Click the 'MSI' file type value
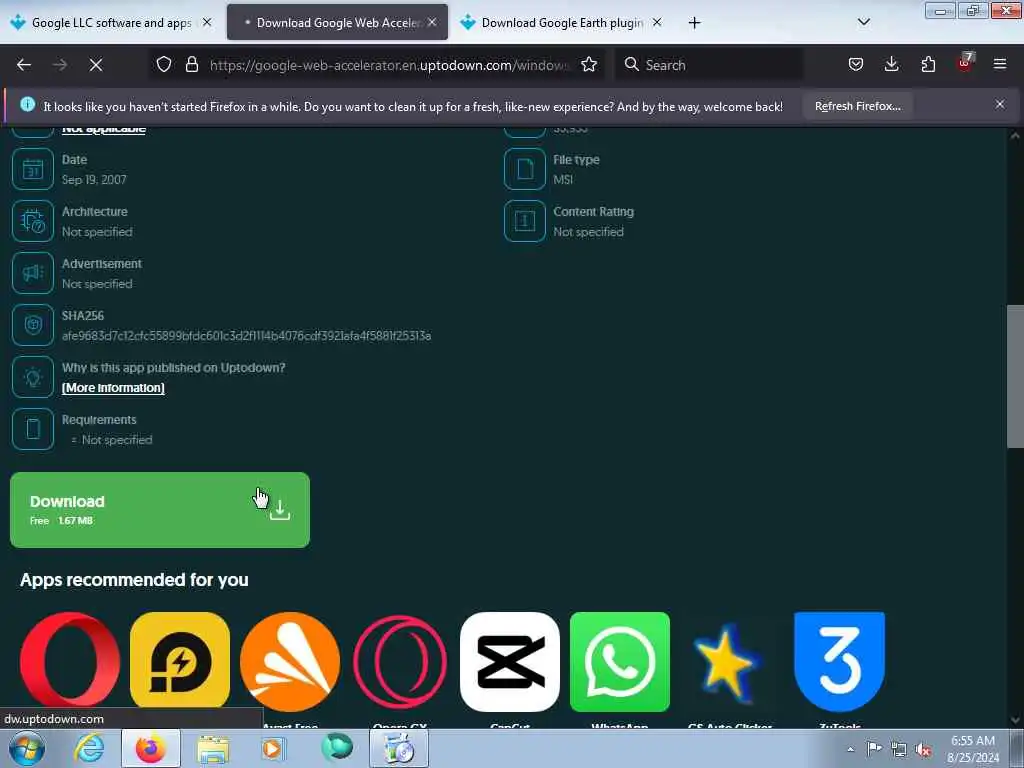The width and height of the screenshot is (1024, 768). [563, 180]
